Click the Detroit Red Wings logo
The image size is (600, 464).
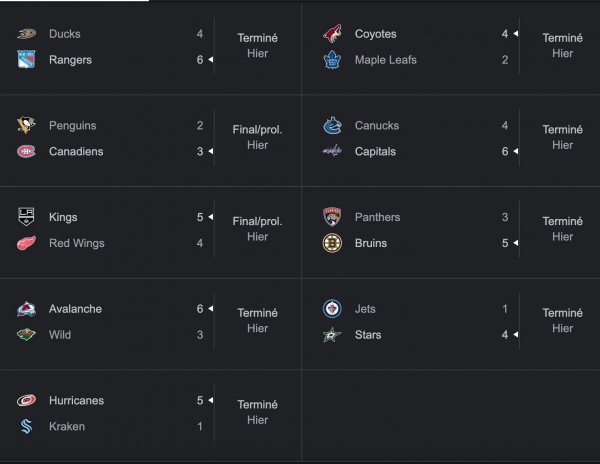26,243
